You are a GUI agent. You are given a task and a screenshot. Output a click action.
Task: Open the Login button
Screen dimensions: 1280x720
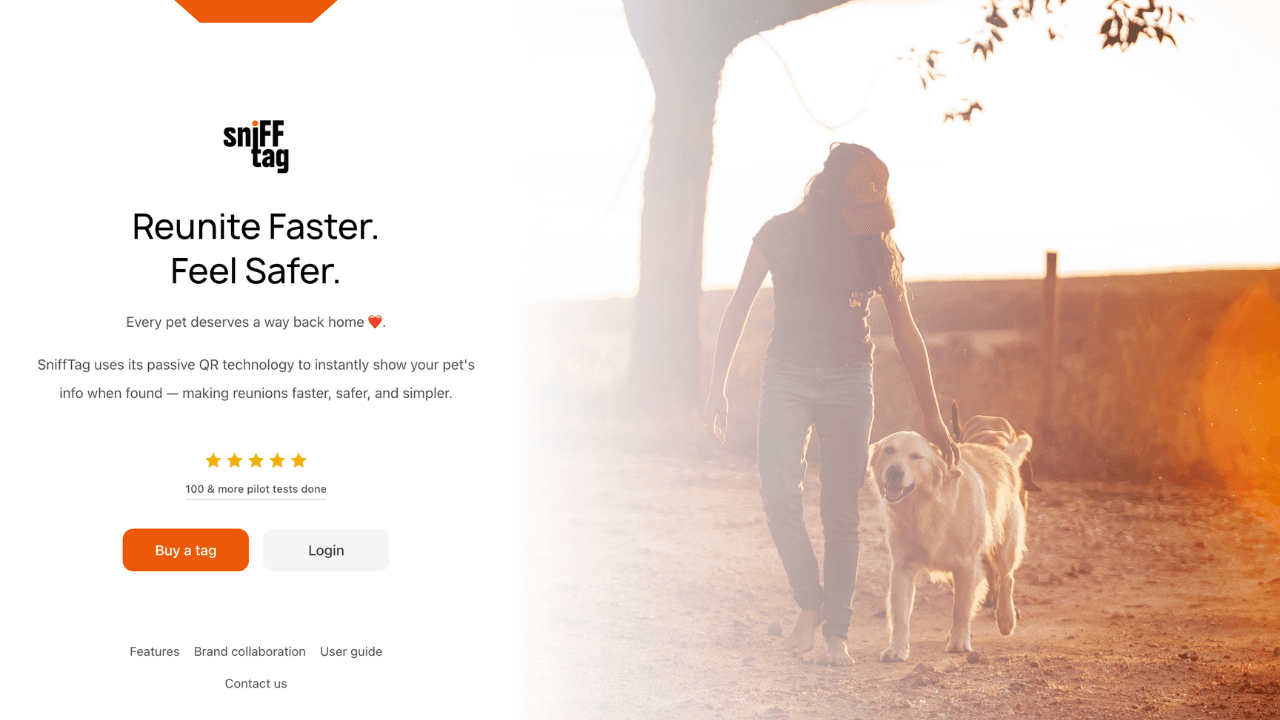326,550
